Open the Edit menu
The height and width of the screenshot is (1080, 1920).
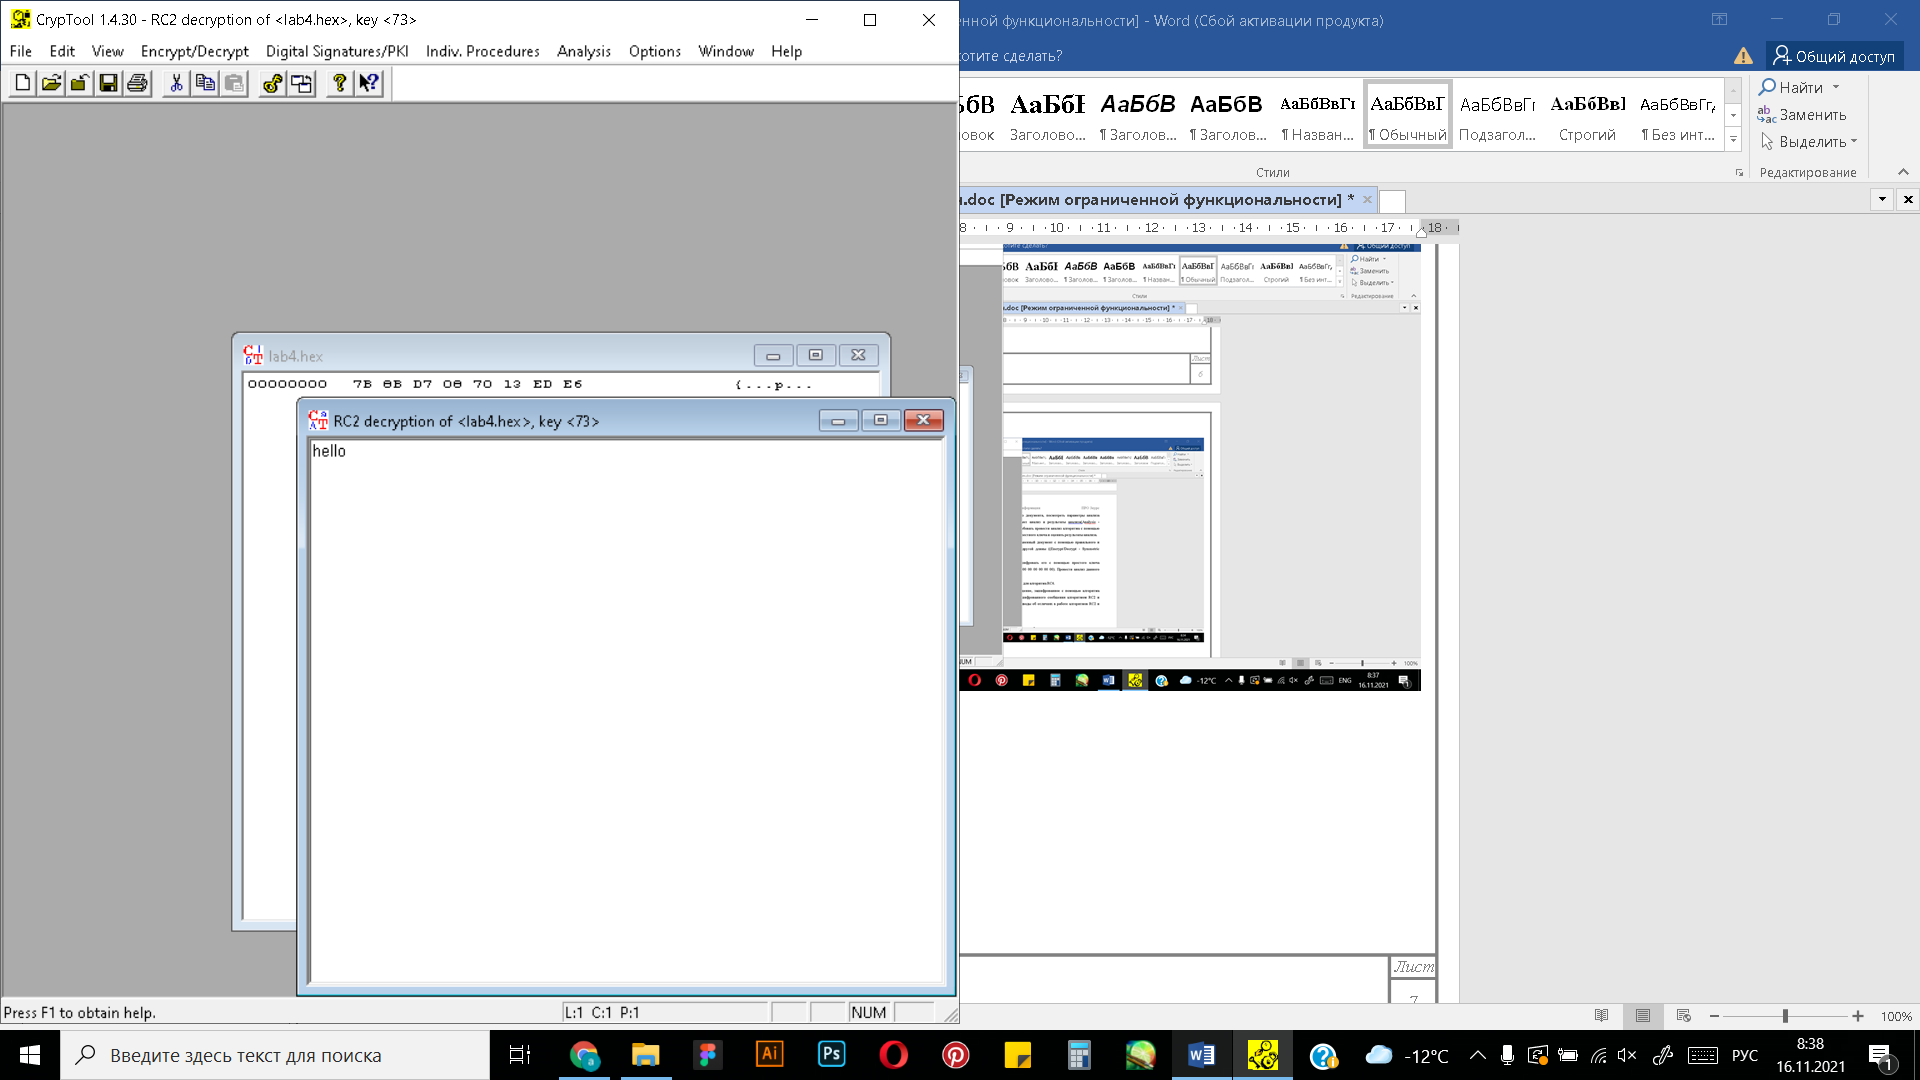(x=62, y=51)
